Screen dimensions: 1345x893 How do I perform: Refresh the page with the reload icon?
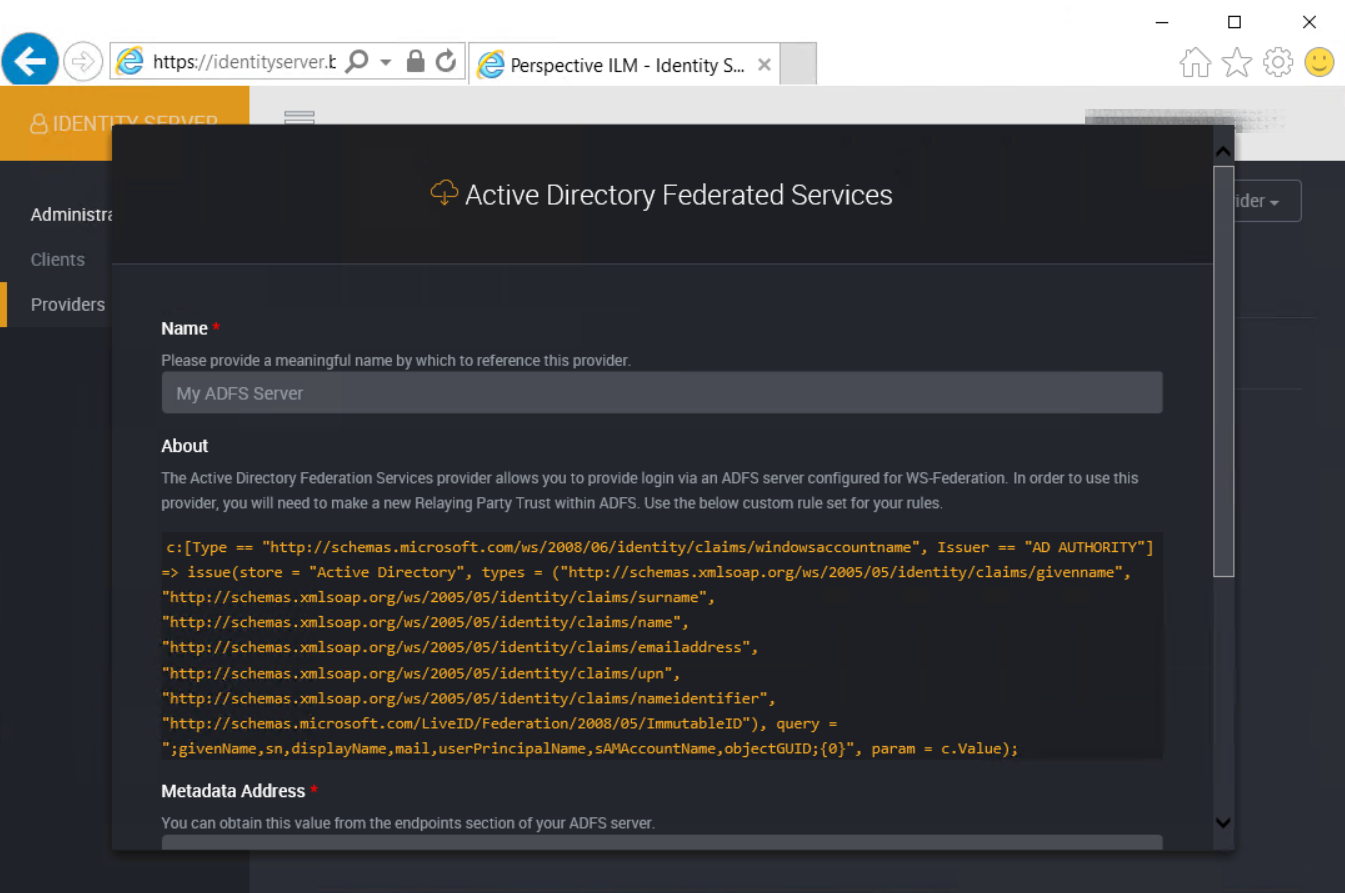click(446, 62)
